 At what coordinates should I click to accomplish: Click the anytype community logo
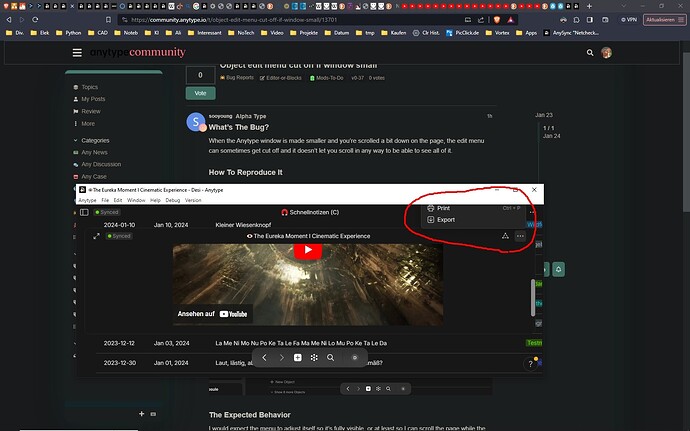coord(138,52)
